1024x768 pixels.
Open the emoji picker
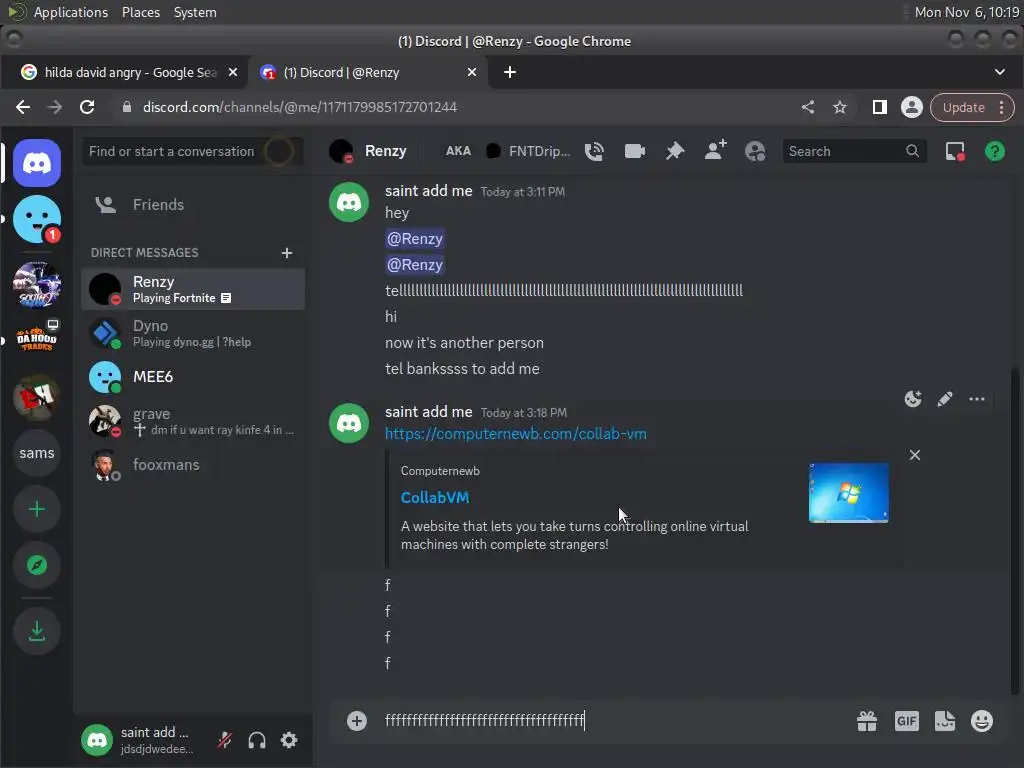point(982,721)
